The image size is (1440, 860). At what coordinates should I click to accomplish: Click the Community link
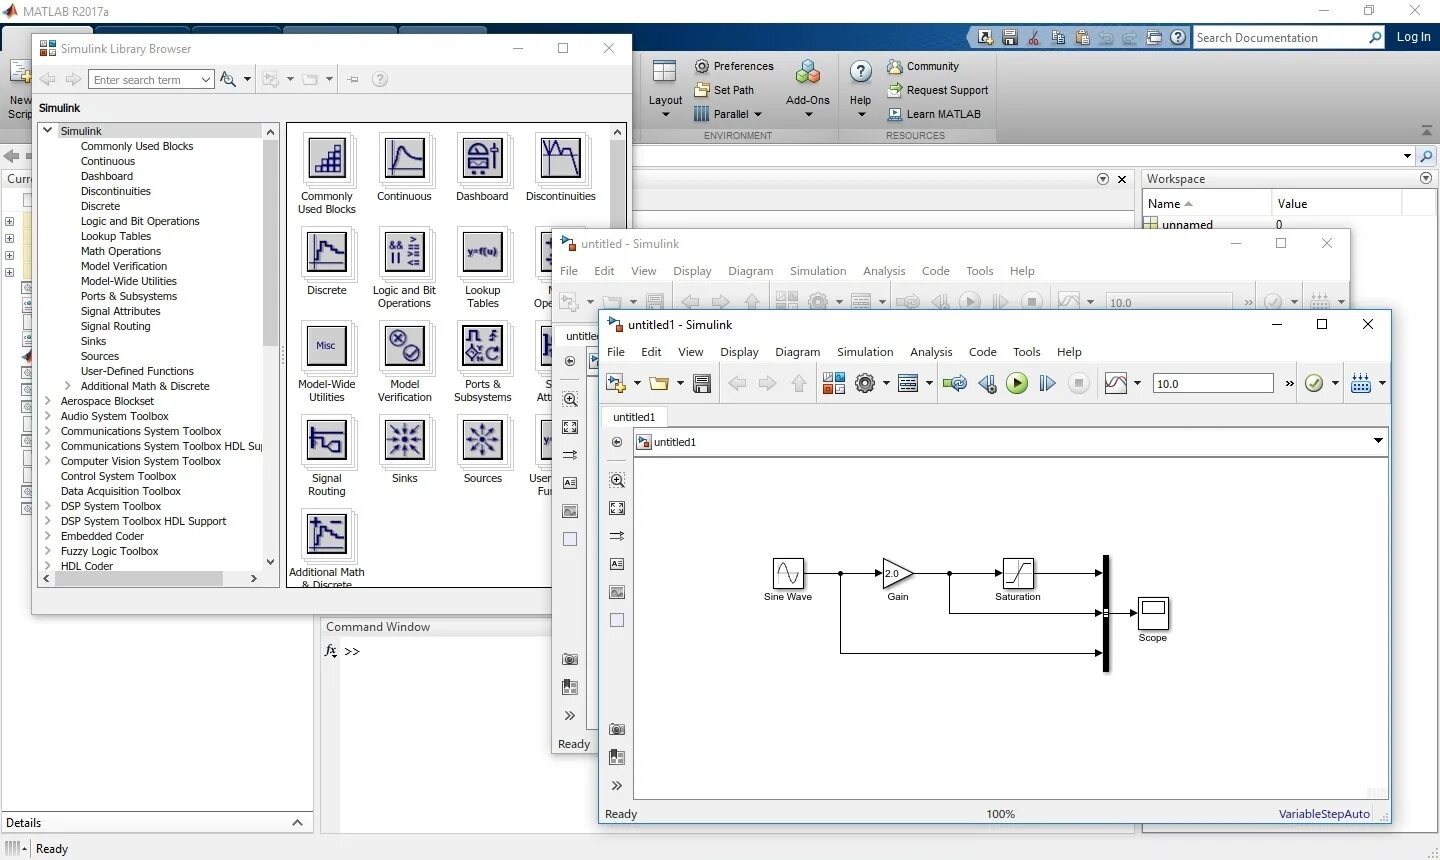(923, 66)
